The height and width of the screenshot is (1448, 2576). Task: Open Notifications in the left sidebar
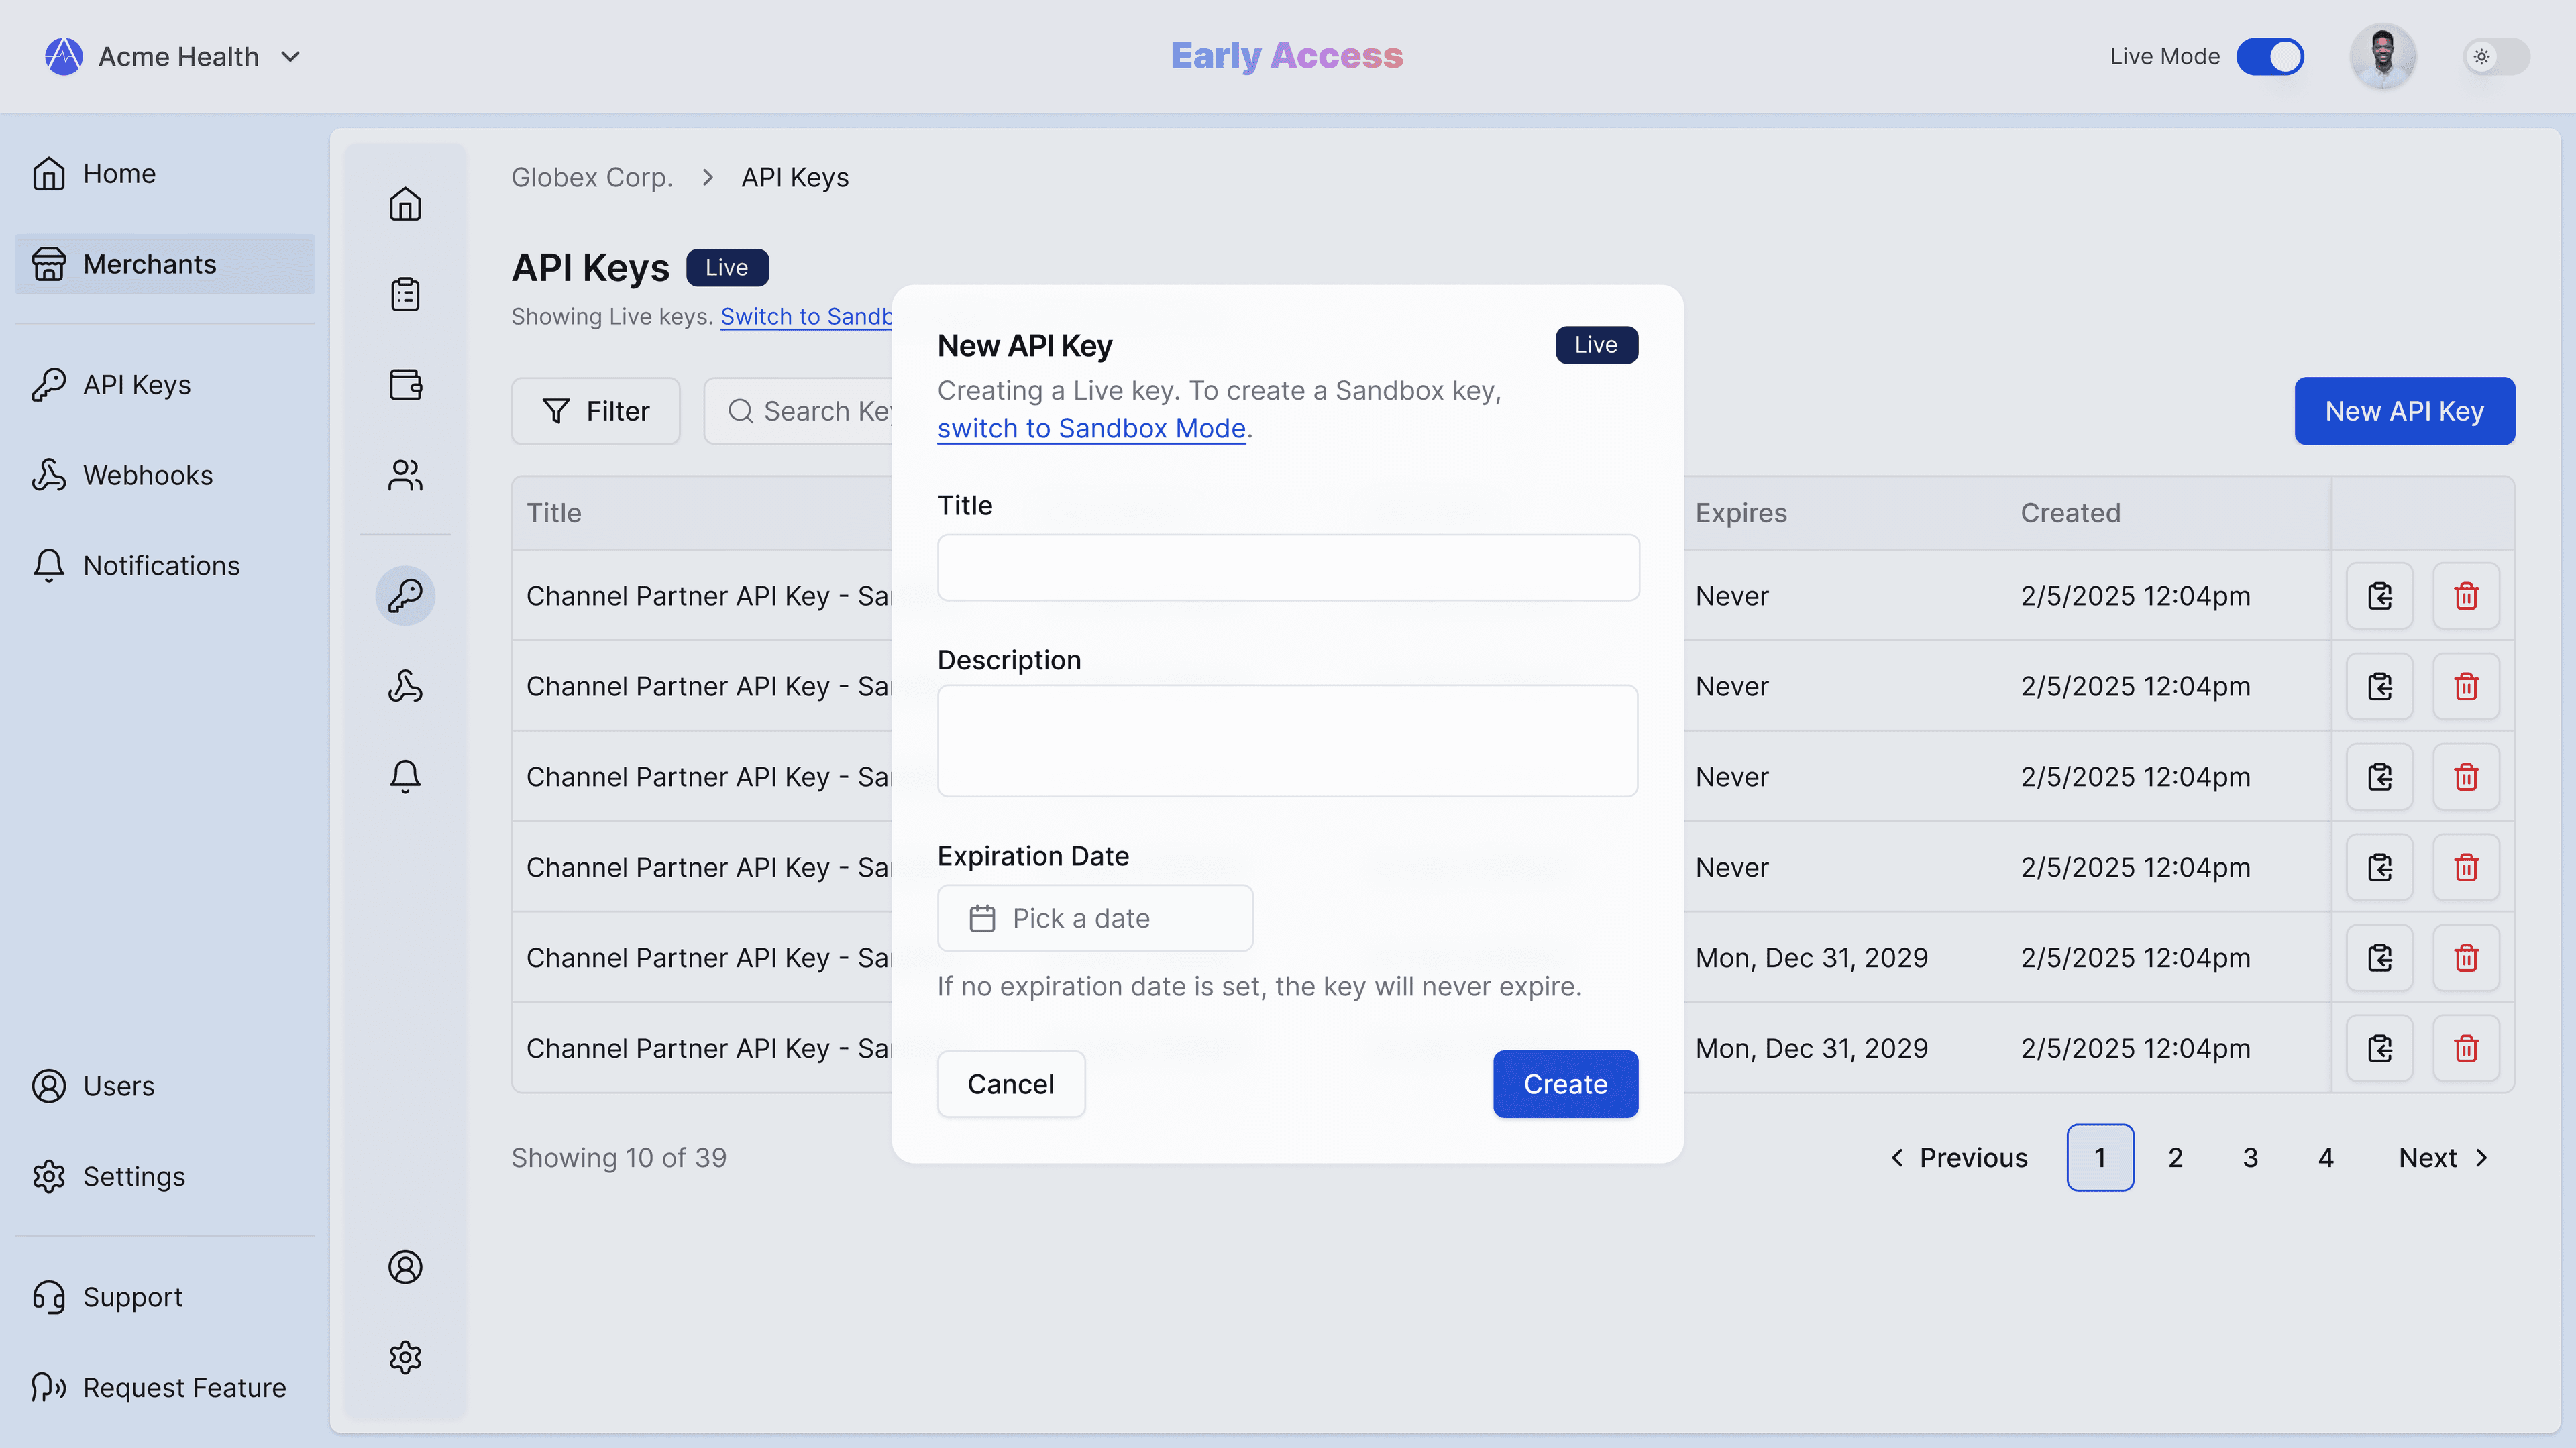pos(165,566)
